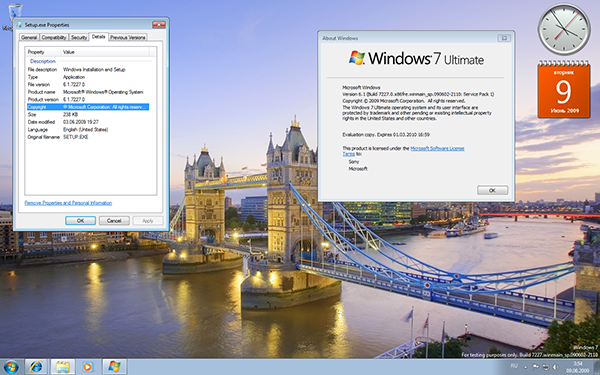The width and height of the screenshot is (600, 375).
Task: Click the Action Center flag tray icon
Action: click(x=535, y=367)
